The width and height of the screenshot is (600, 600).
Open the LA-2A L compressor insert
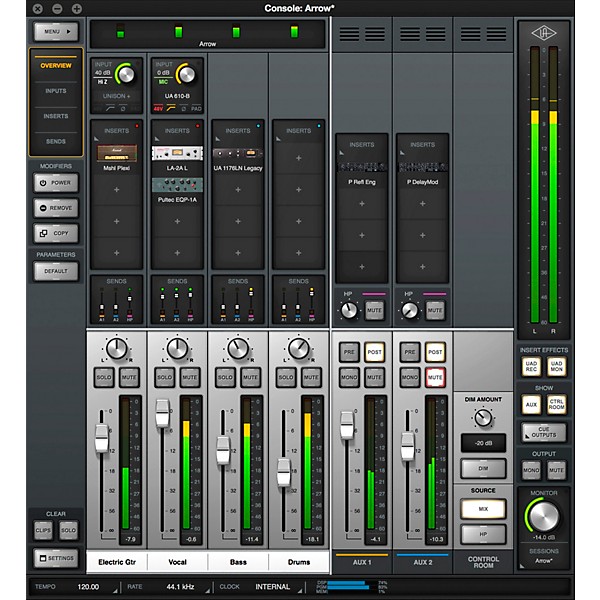click(177, 153)
